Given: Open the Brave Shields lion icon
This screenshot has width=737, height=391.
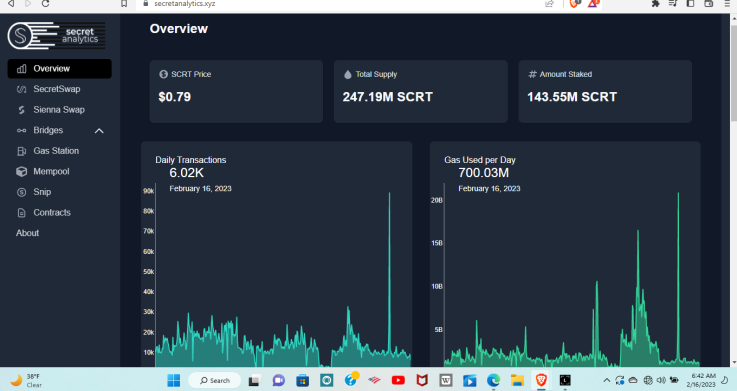Looking at the screenshot, I should point(574,4).
